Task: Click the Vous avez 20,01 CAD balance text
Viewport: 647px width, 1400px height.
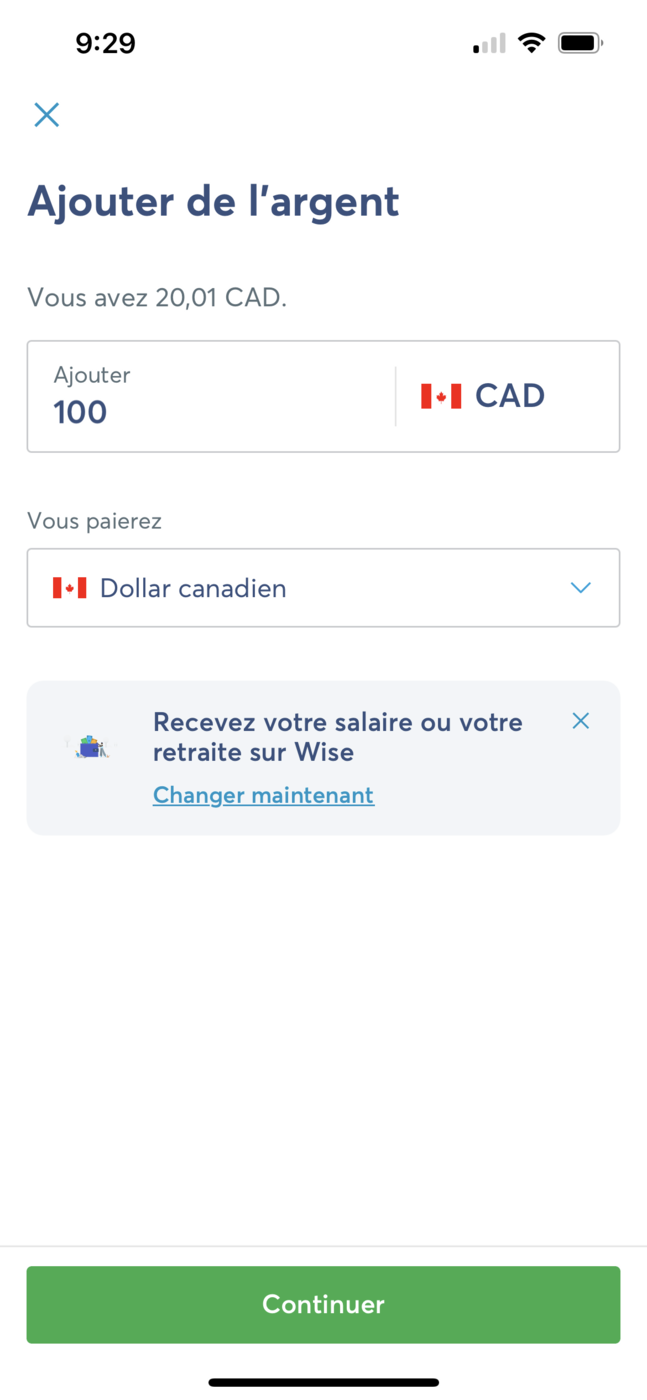Action: tap(156, 297)
